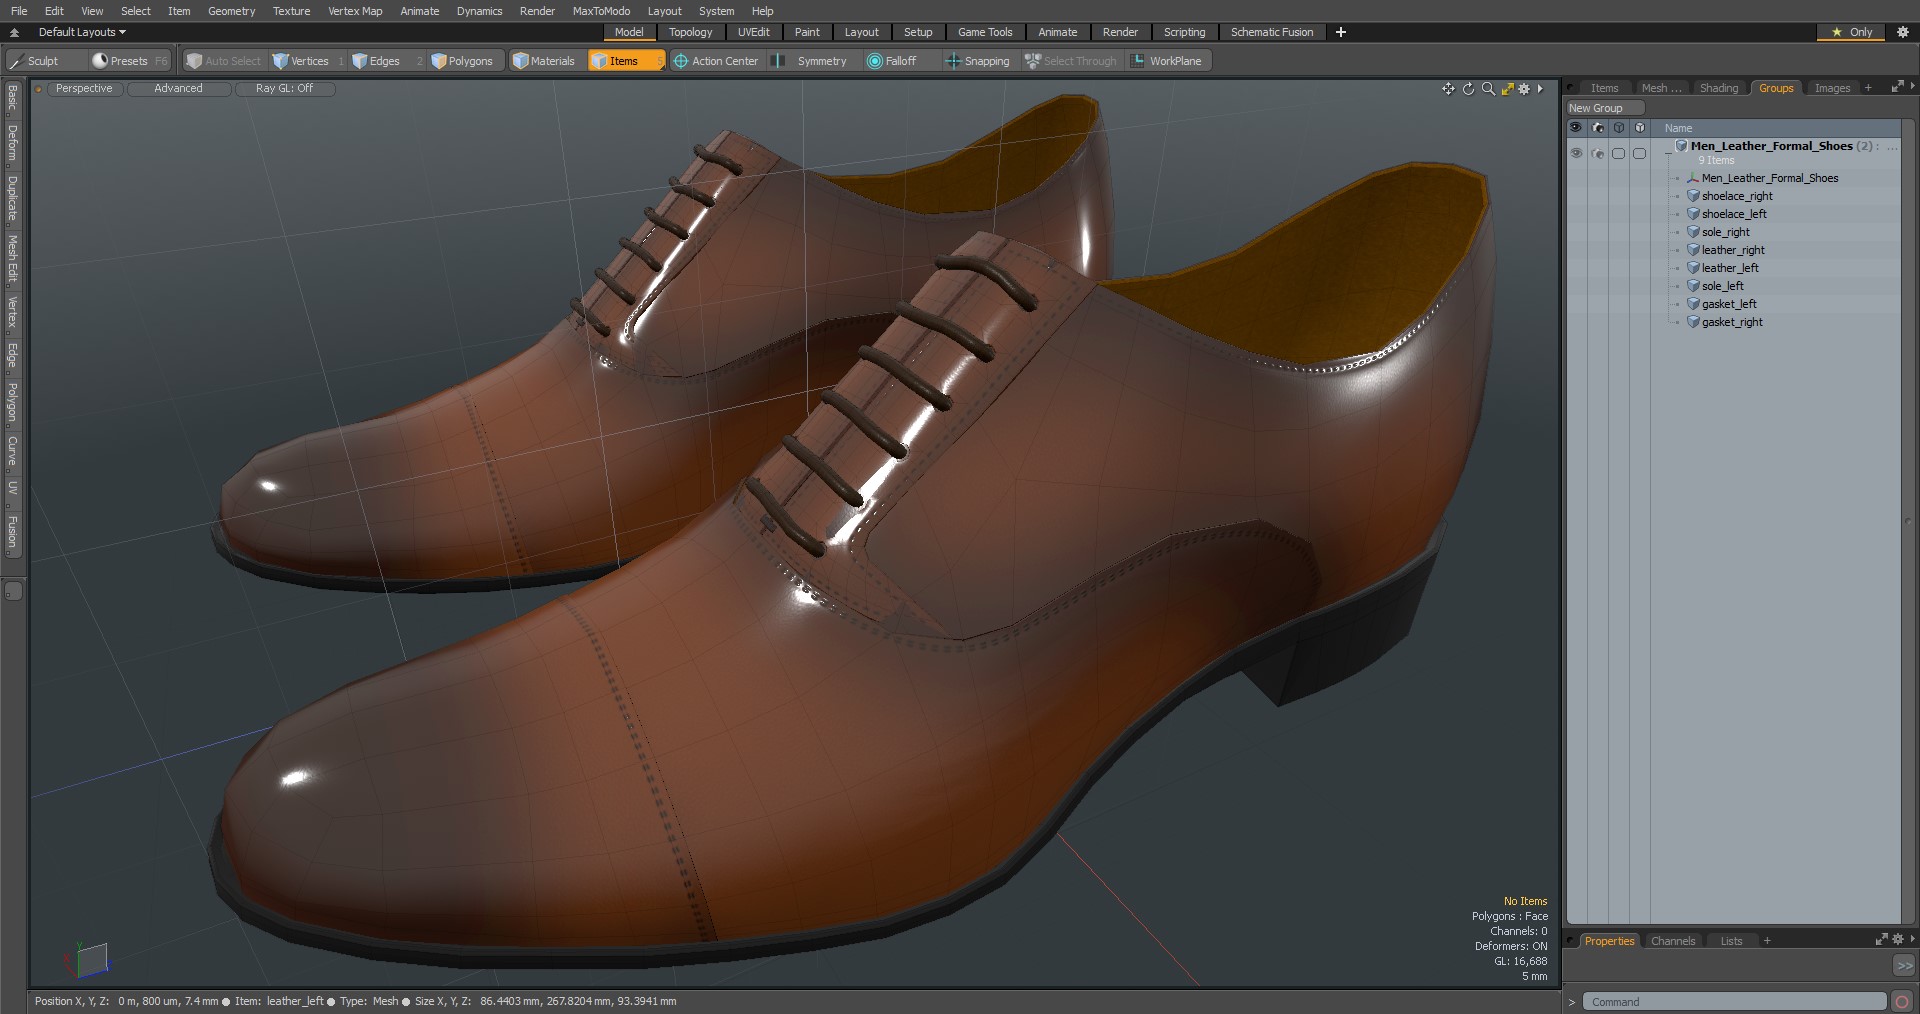Click the zoom magnifier viewport icon
The height and width of the screenshot is (1014, 1920).
tap(1488, 89)
